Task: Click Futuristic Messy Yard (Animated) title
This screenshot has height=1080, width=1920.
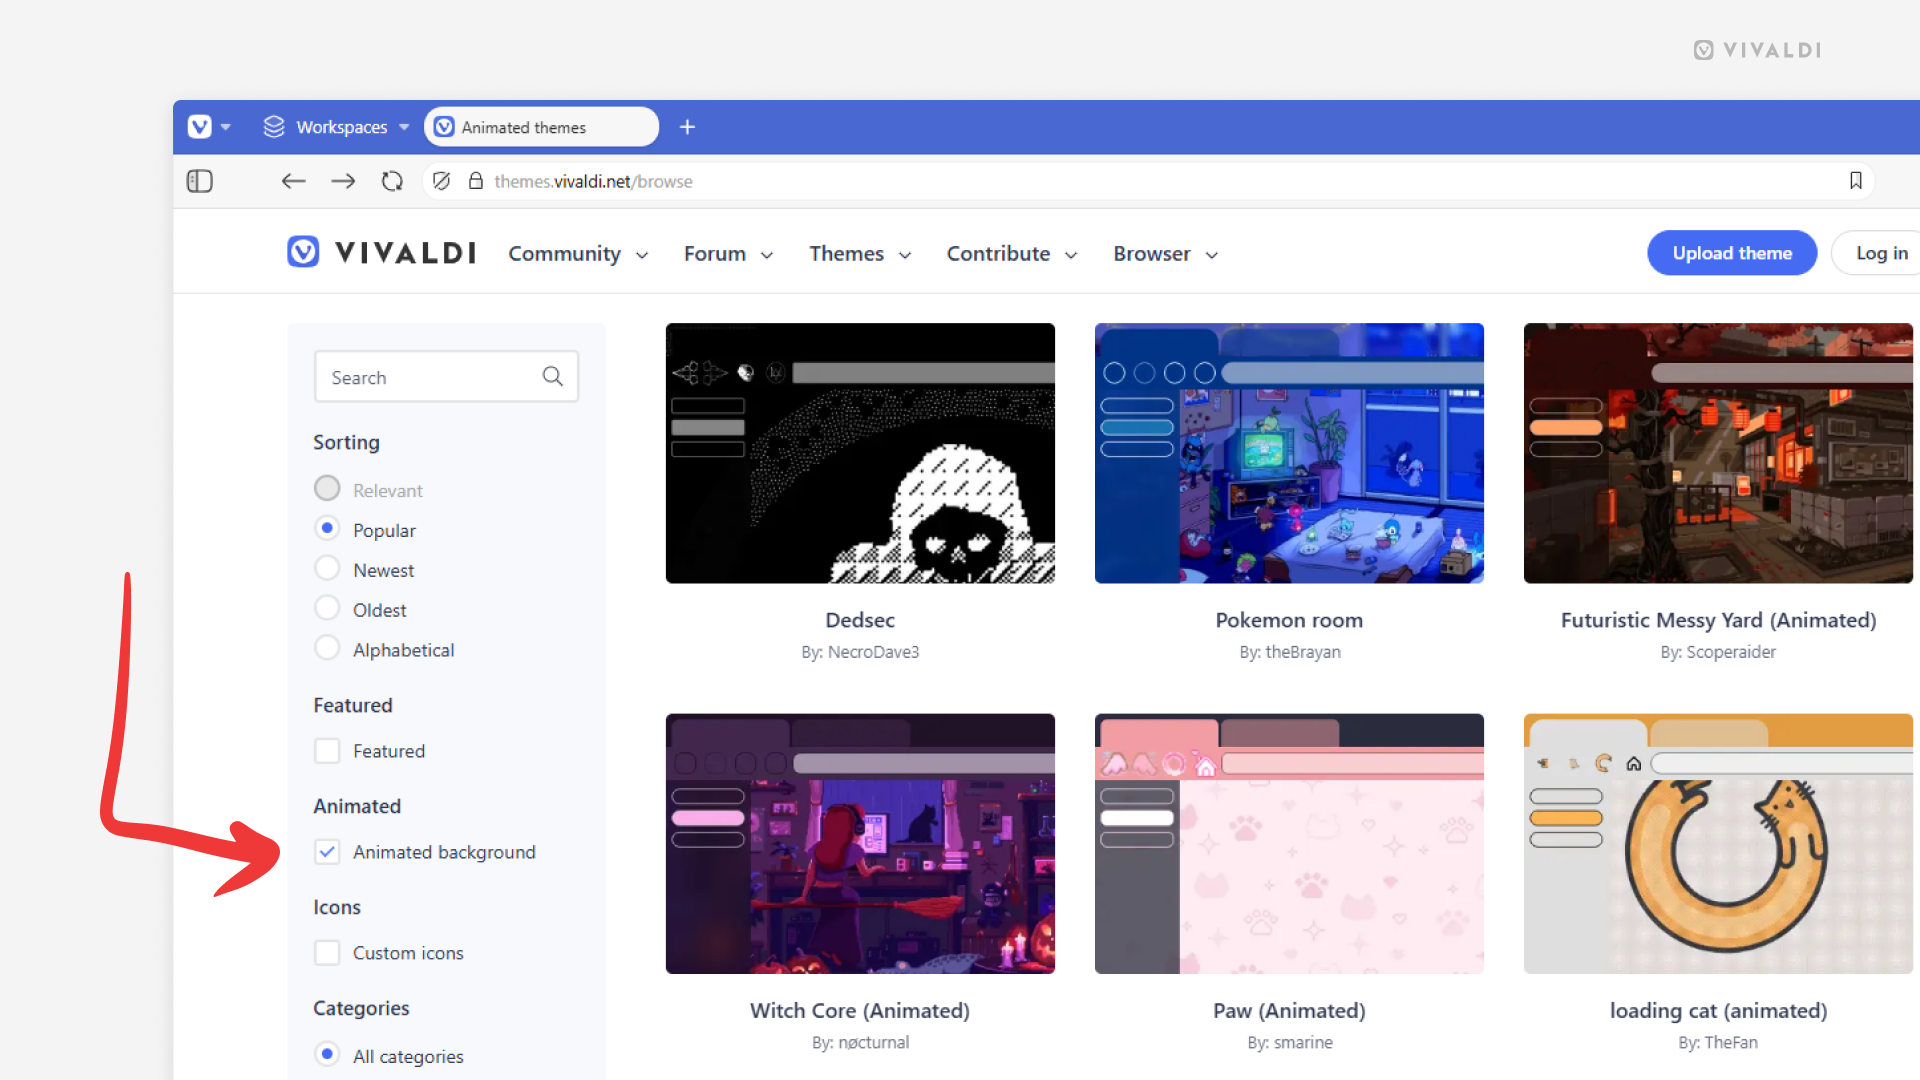Action: pos(1718,620)
